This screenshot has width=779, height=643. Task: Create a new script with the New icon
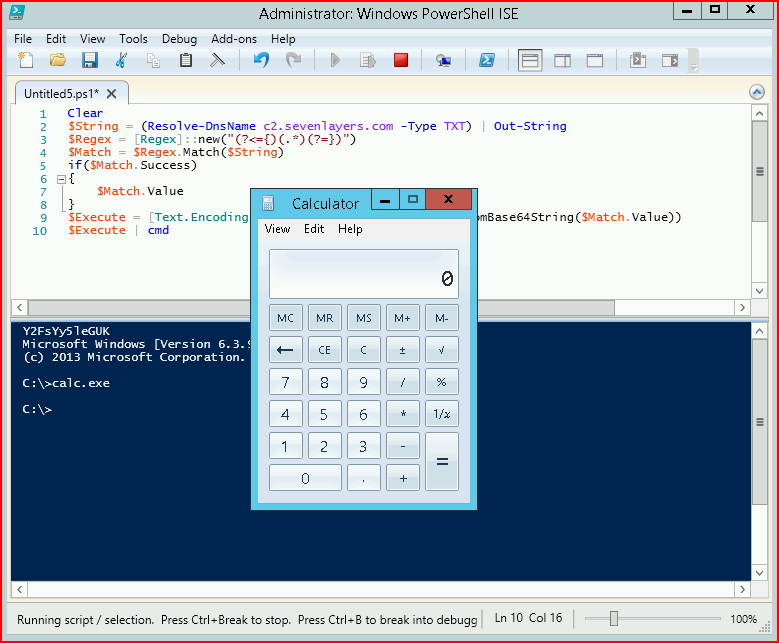(x=25, y=60)
